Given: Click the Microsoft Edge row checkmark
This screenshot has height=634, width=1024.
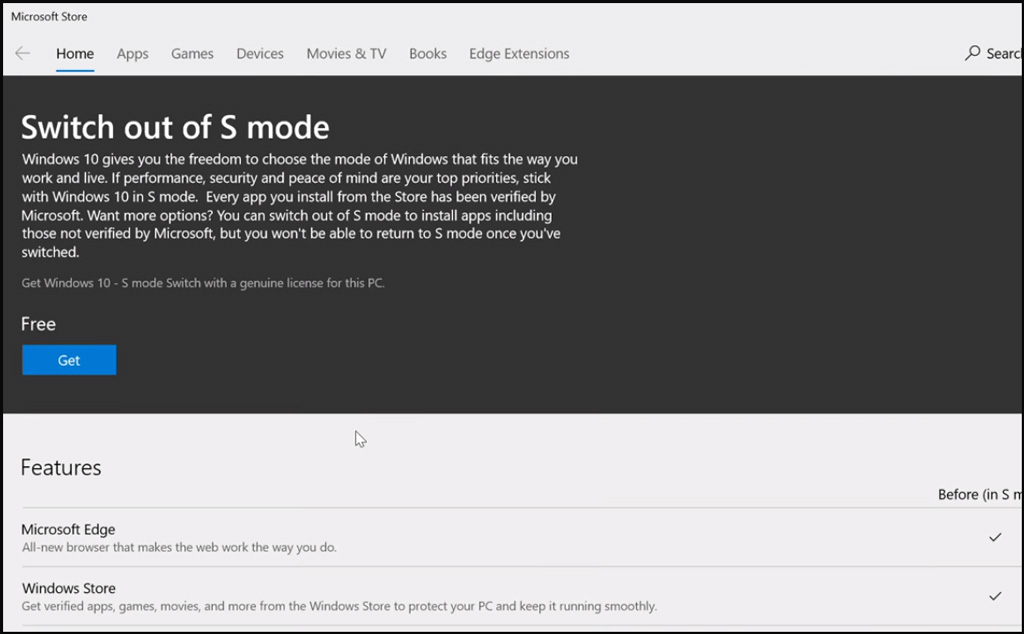Looking at the screenshot, I should (995, 537).
